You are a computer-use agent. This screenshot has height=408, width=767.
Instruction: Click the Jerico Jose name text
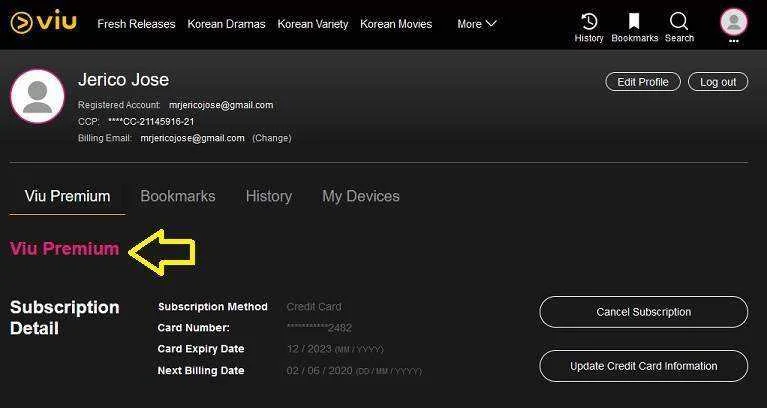(x=123, y=80)
